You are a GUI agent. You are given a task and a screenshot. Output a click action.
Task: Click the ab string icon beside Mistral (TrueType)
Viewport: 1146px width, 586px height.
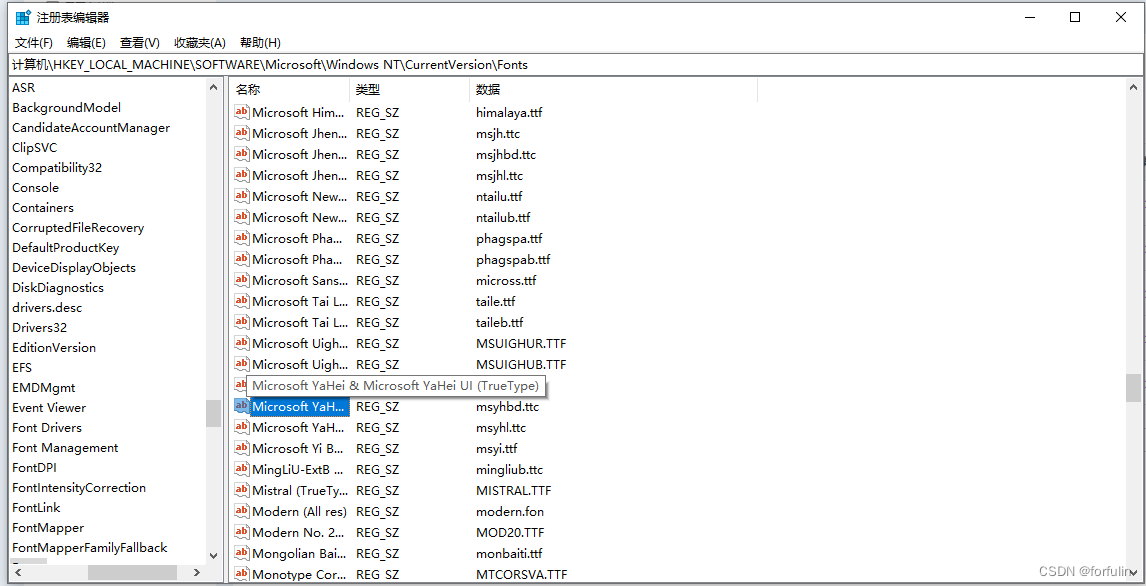pyautogui.click(x=240, y=490)
